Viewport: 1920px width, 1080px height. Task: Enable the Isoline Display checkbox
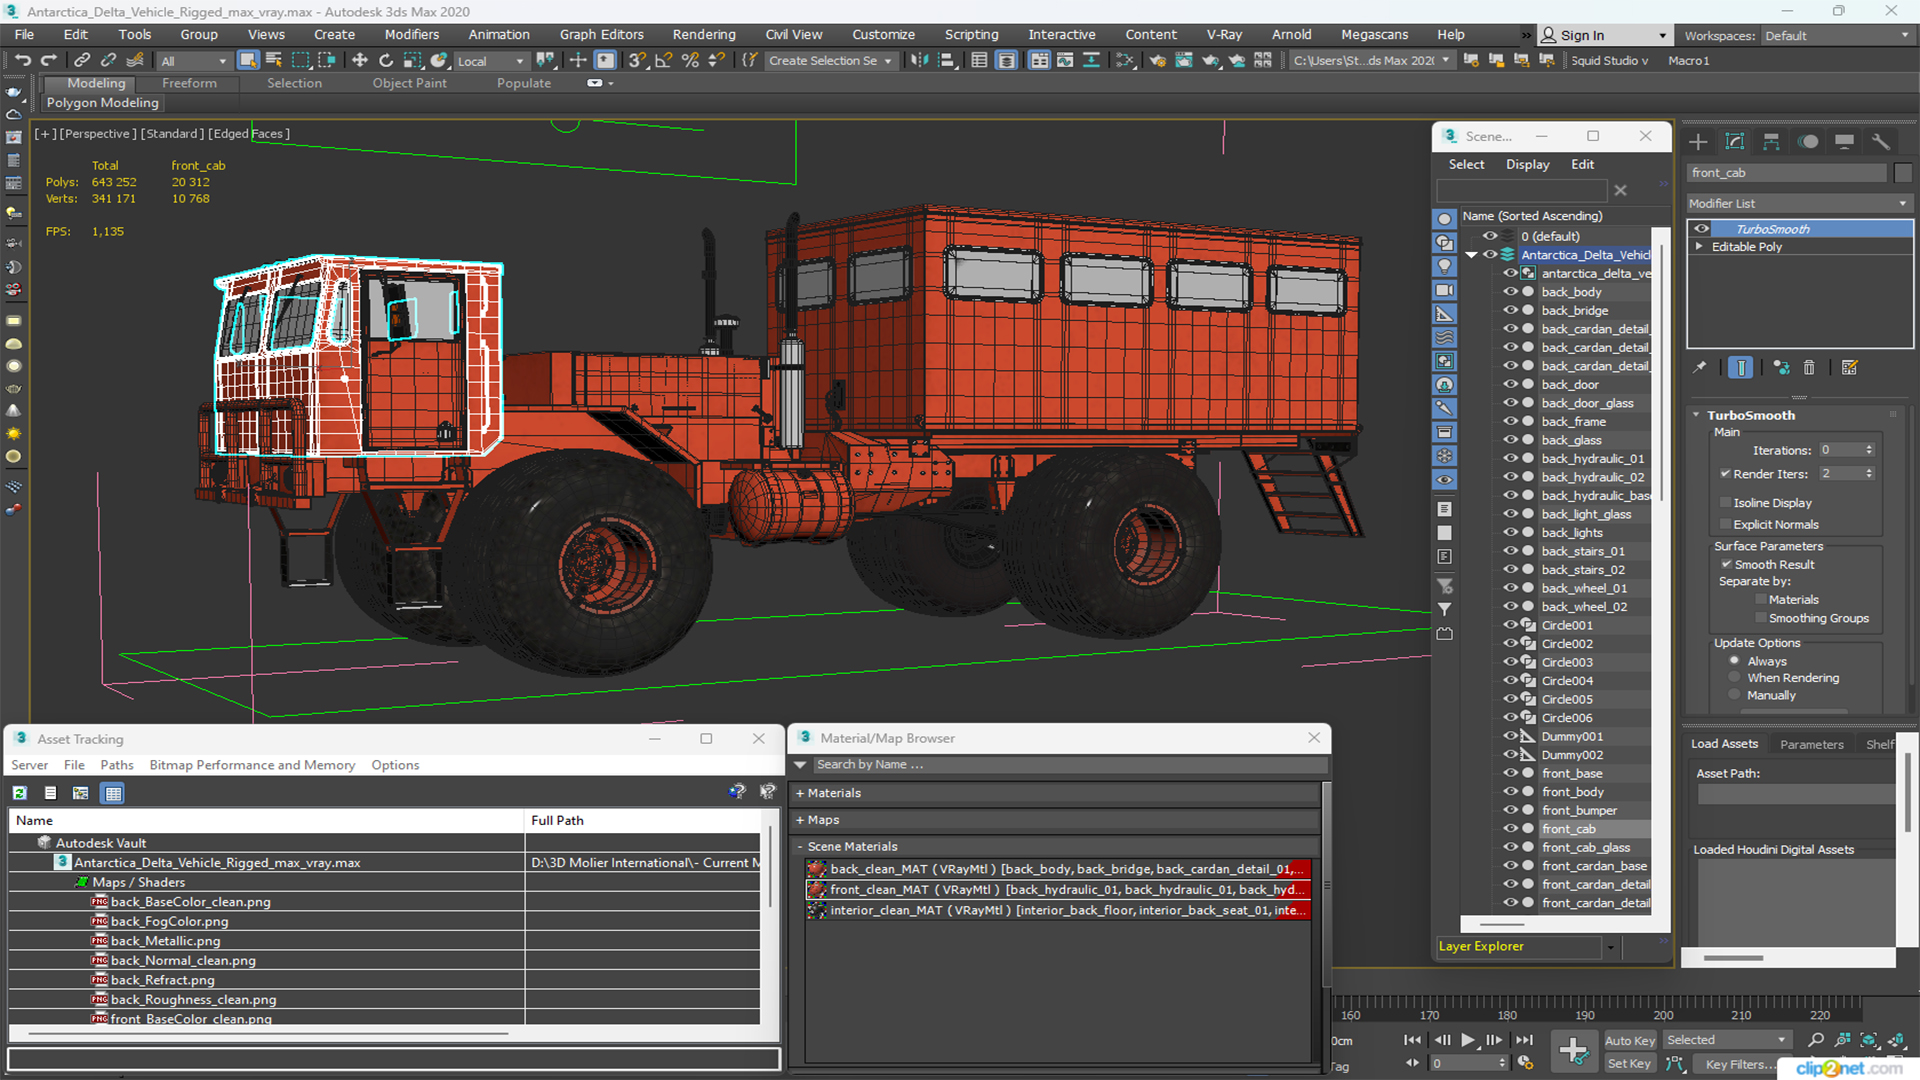1726,503
